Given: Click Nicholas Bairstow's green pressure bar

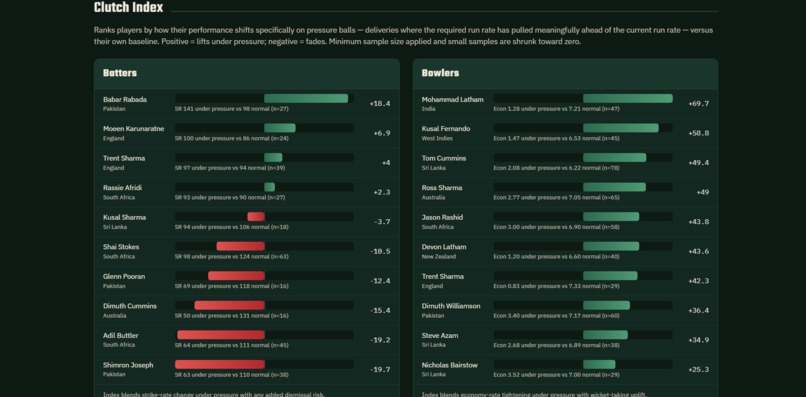Looking at the screenshot, I should [599, 365].
